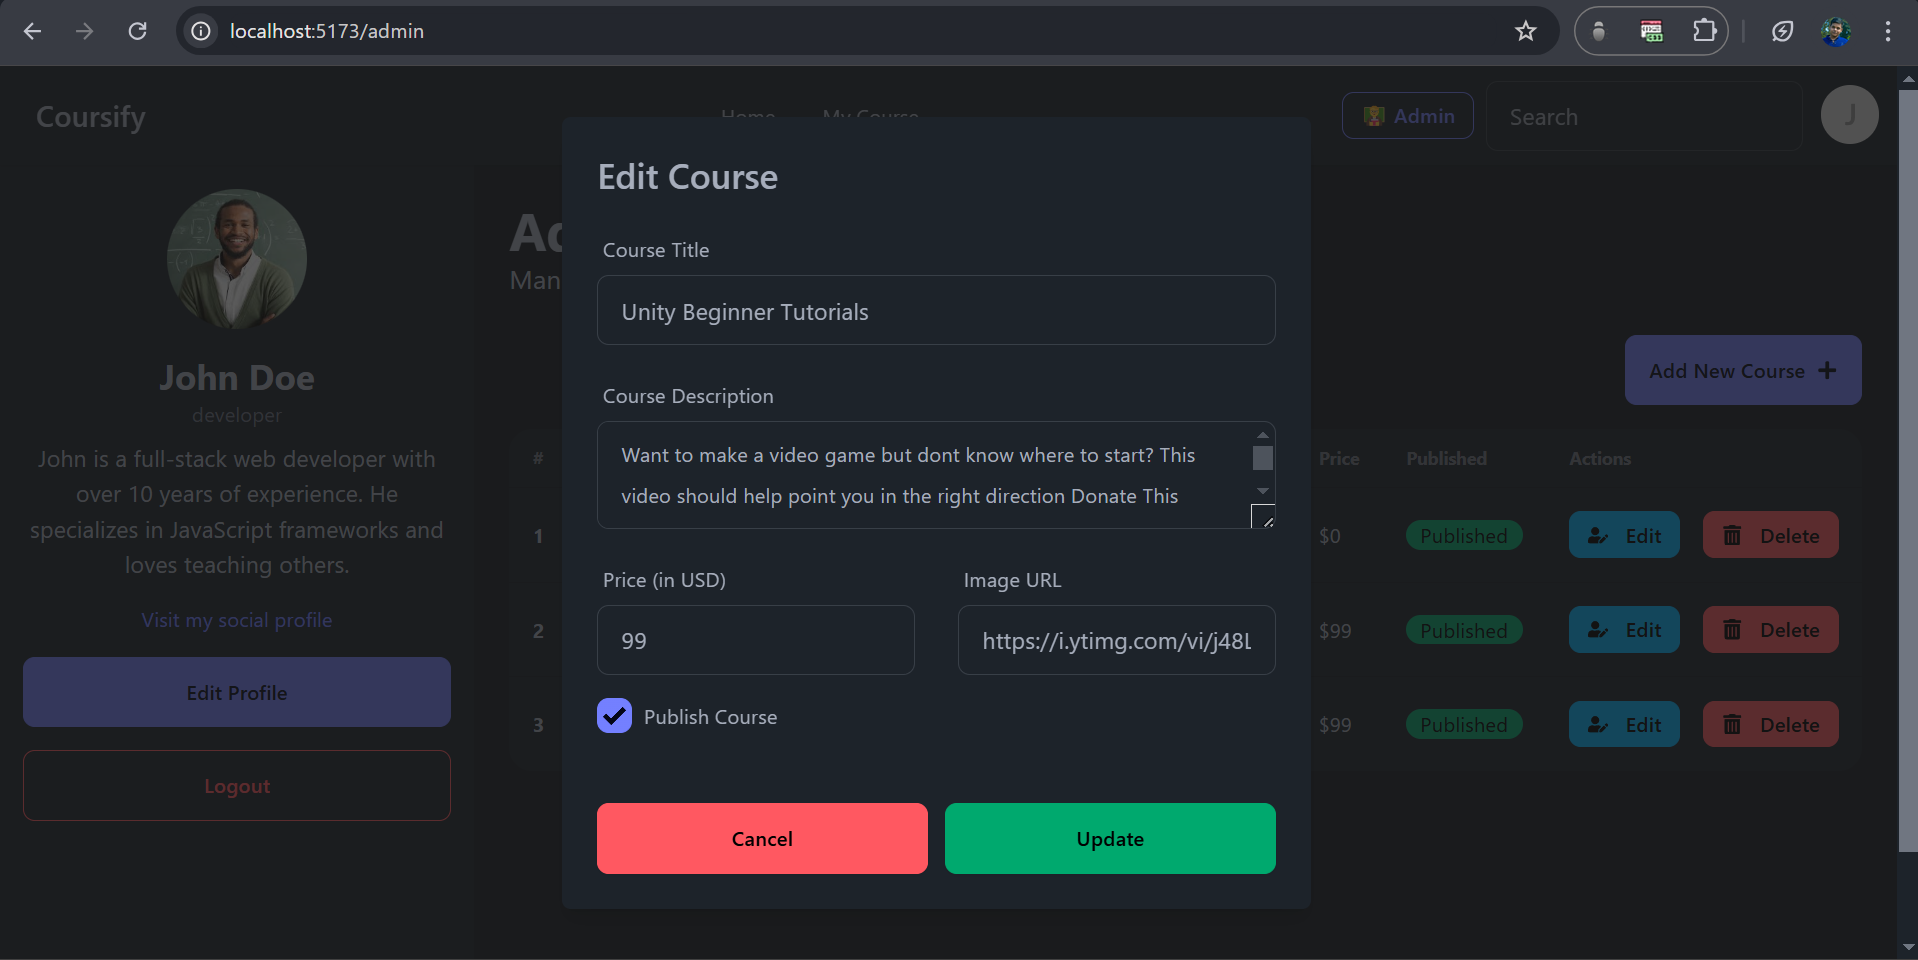This screenshot has width=1918, height=960.
Task: Go back to the previous browser page
Action: coord(32,31)
